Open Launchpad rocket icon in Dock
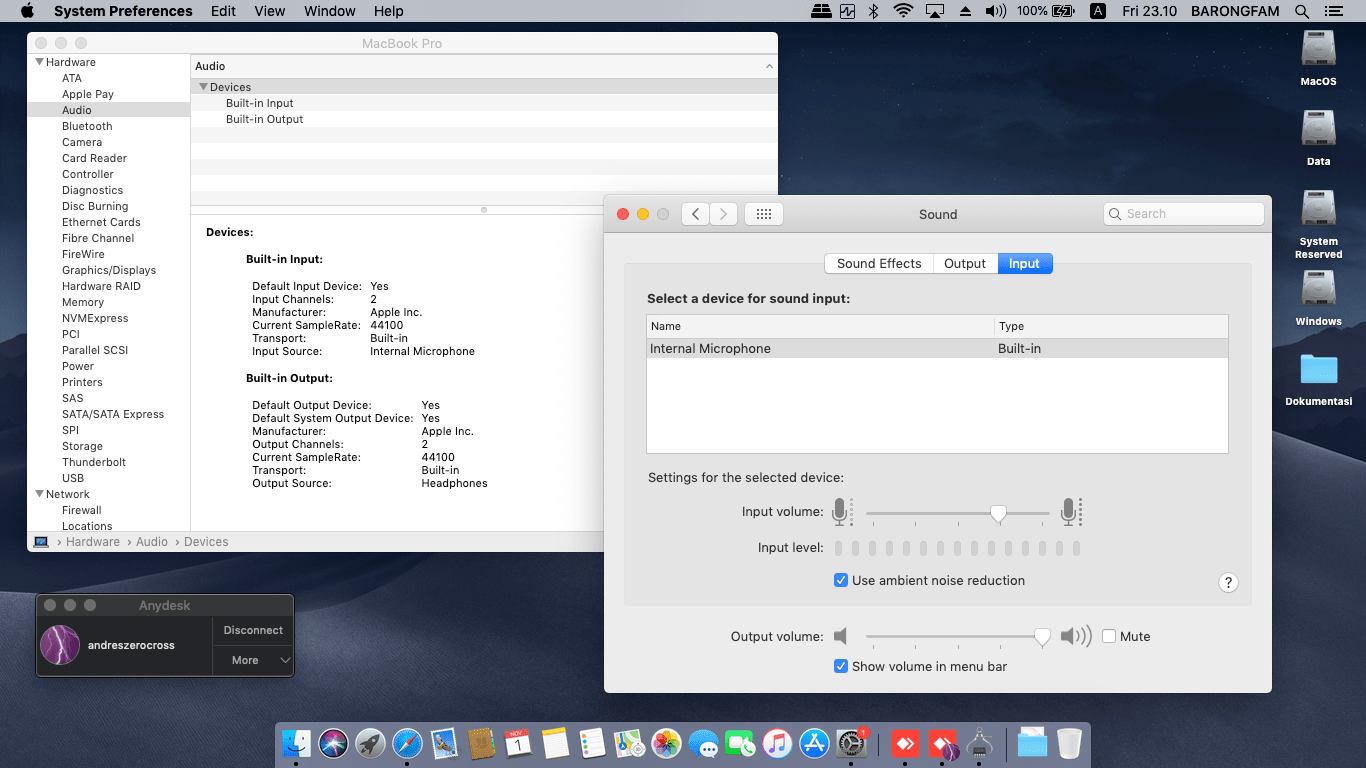1366x768 pixels. [x=370, y=744]
